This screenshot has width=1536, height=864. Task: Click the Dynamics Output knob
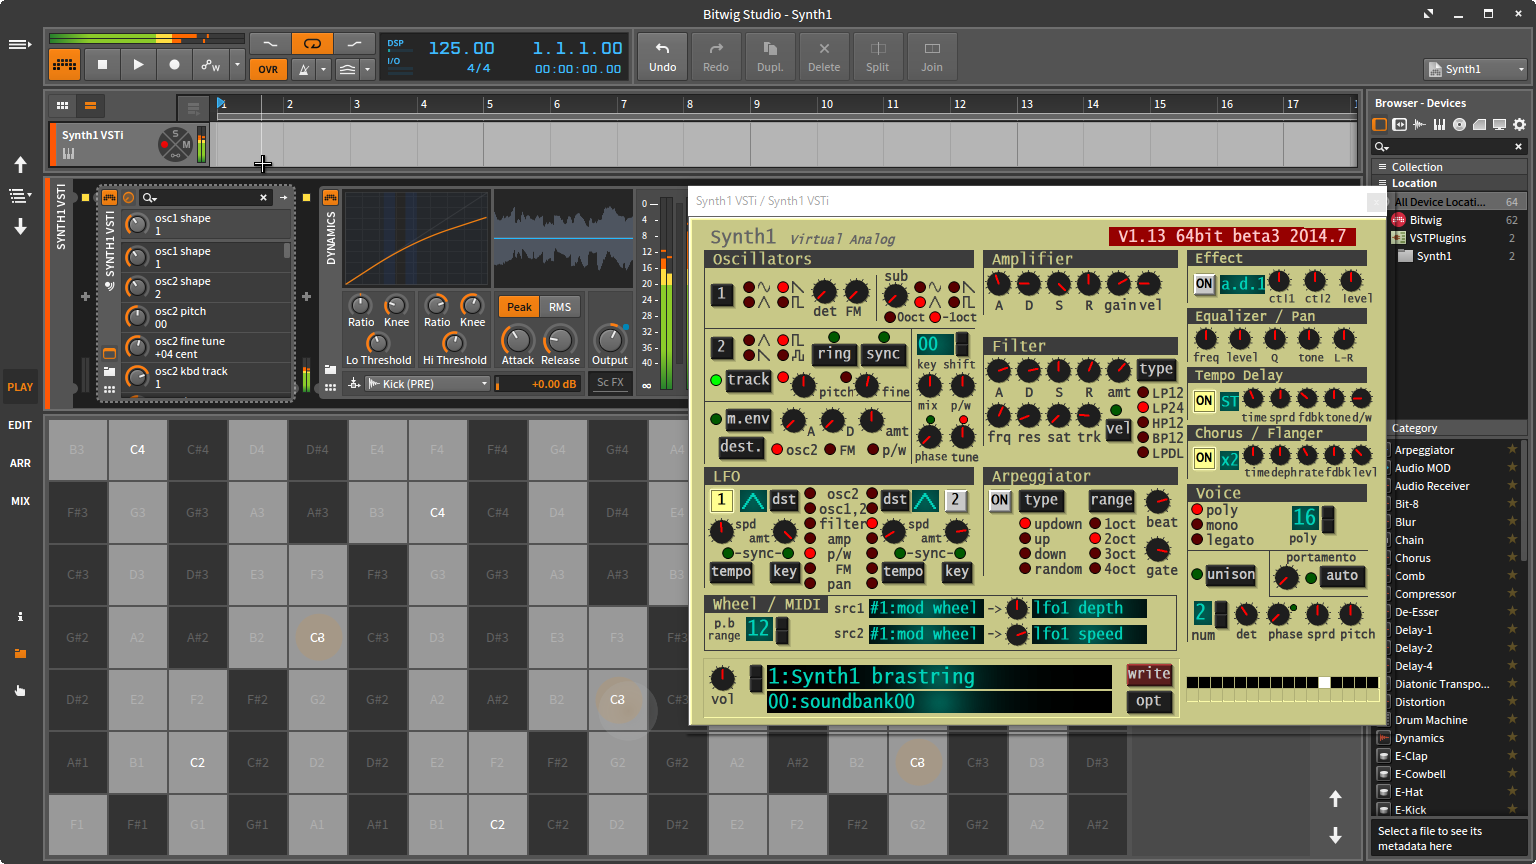[609, 340]
